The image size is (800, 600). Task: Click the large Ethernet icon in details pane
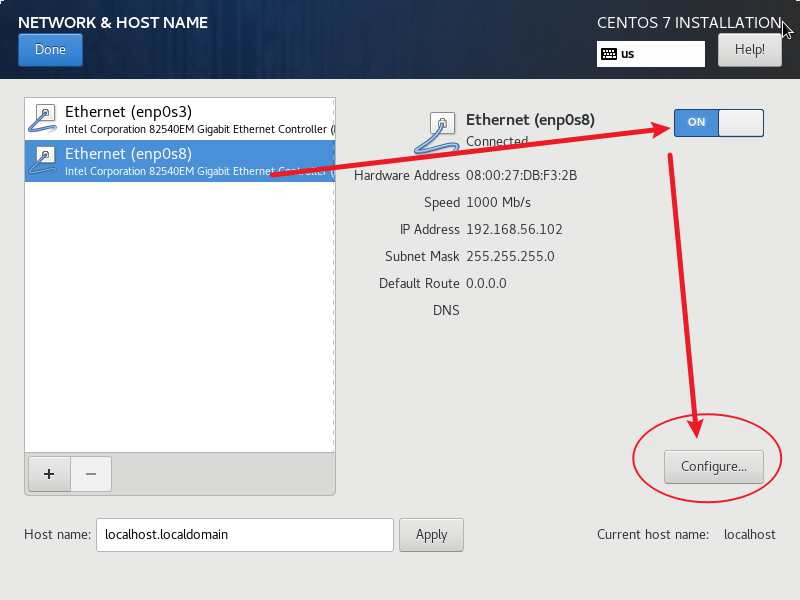435,133
